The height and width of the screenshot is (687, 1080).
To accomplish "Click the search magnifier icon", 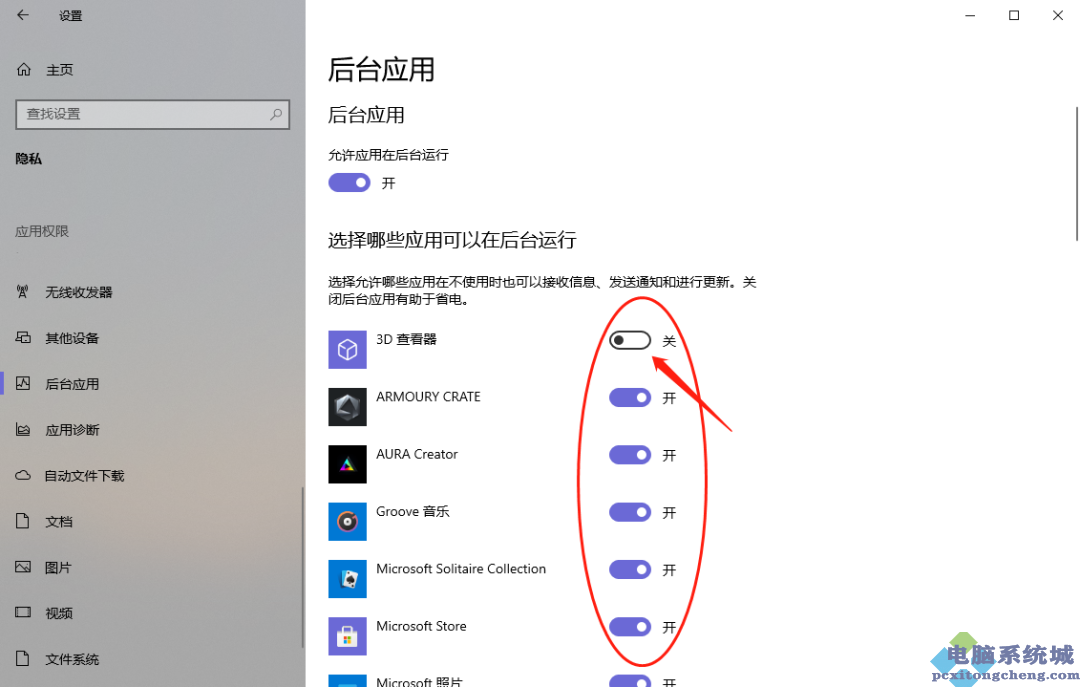I will click(276, 114).
